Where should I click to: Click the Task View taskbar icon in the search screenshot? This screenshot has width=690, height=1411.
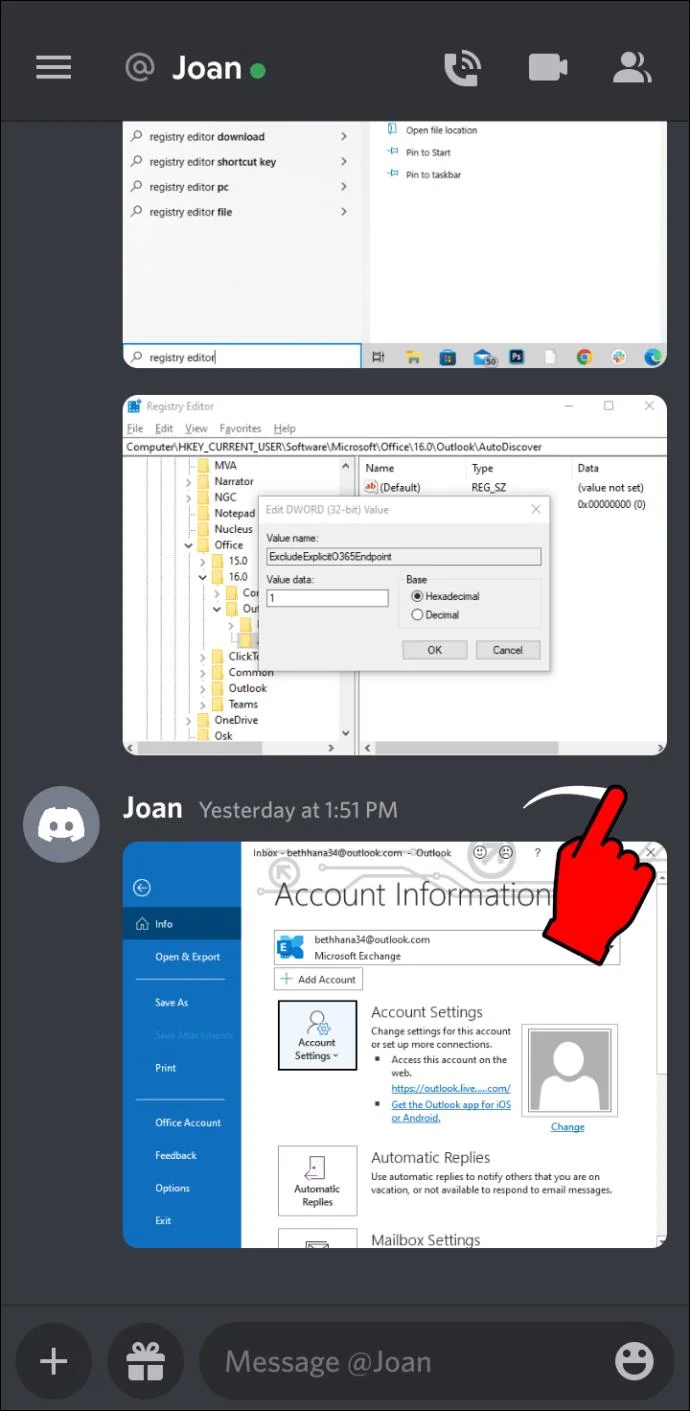pos(378,357)
